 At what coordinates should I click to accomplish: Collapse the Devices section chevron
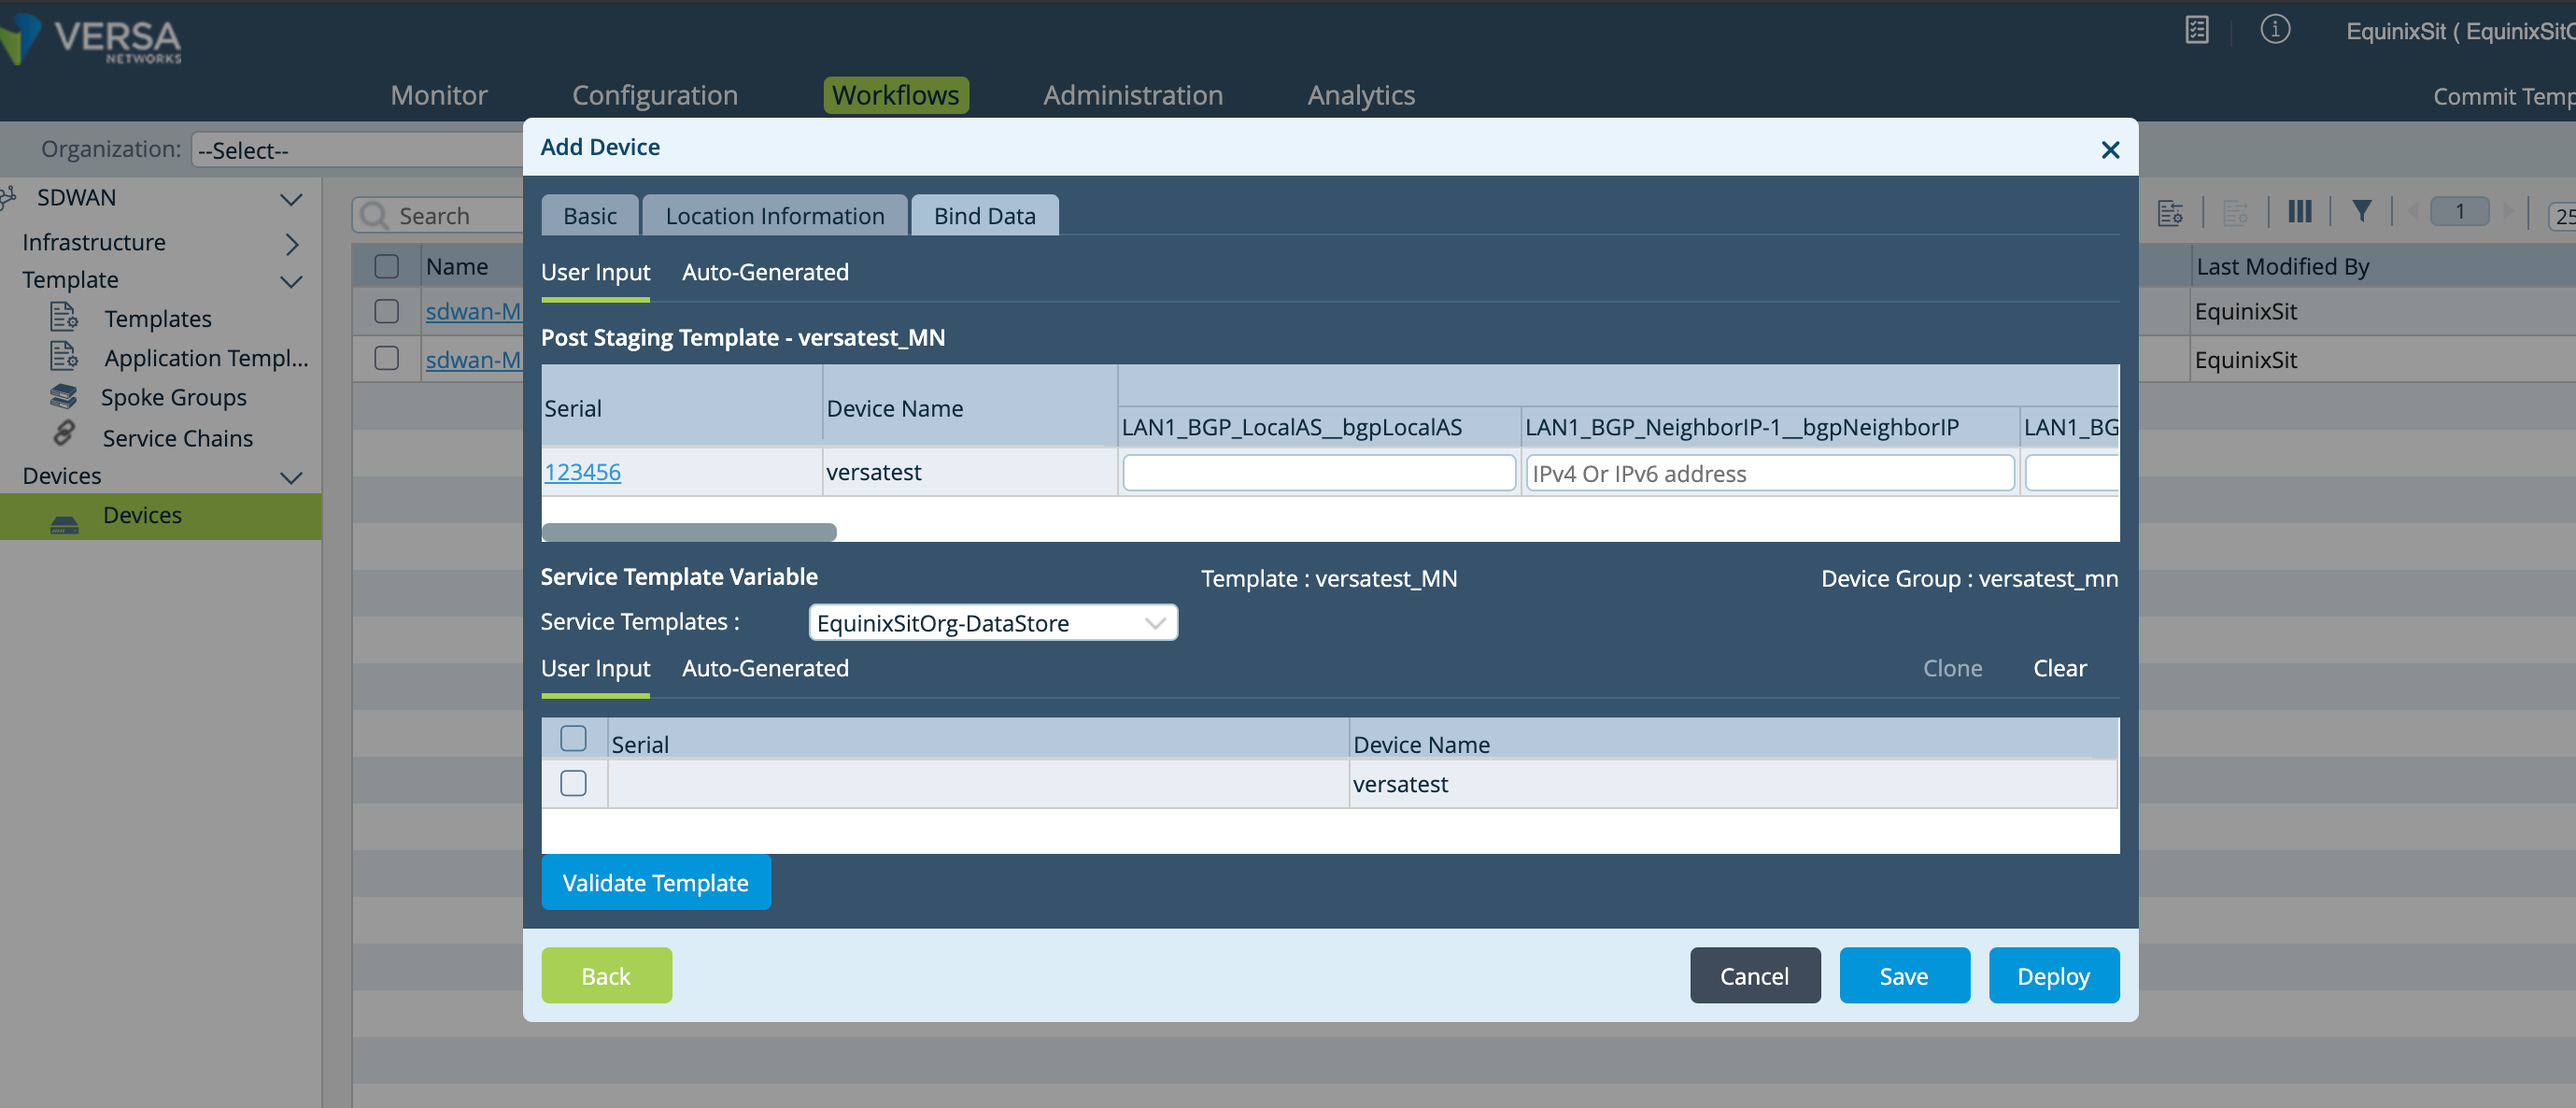click(291, 477)
